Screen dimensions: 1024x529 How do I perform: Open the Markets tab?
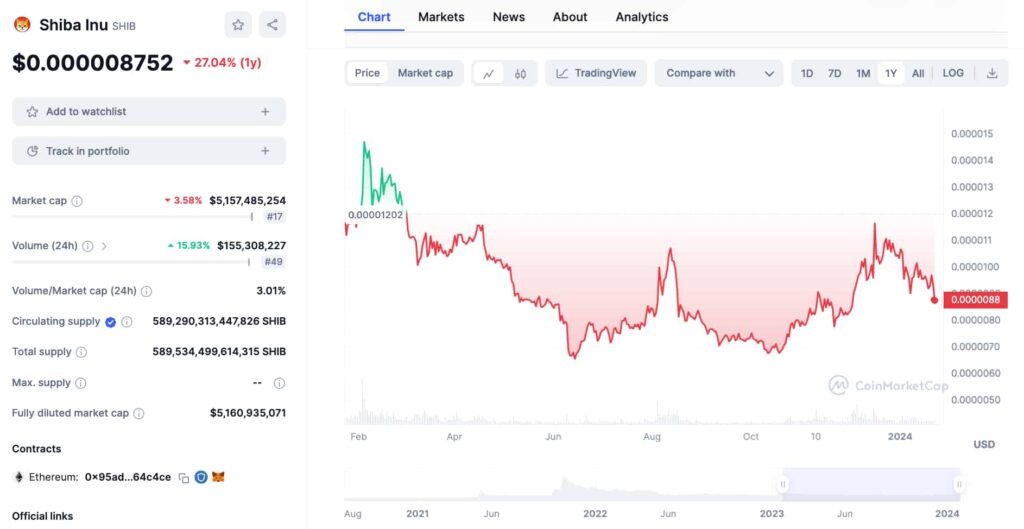click(x=441, y=17)
